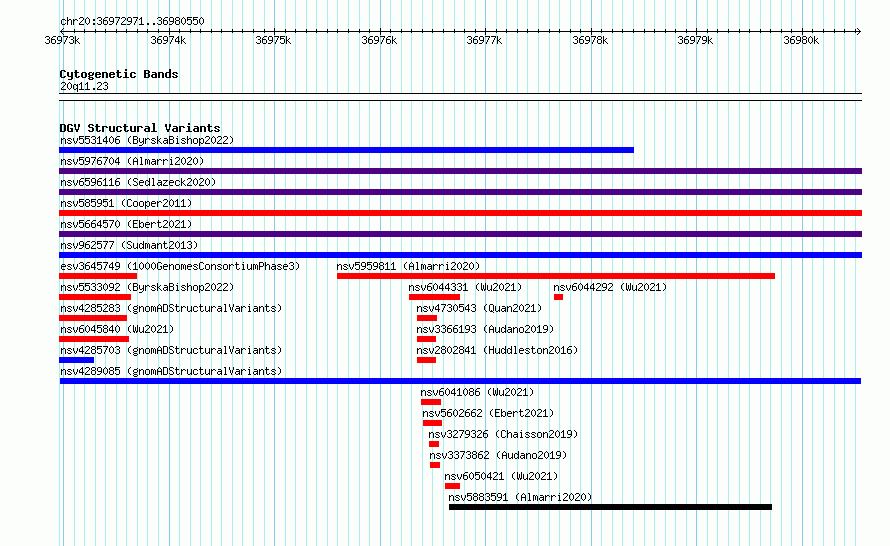Open nsv2802841 (Huddleston2016) label
Viewport: 890px width, 546px height.
click(x=497, y=350)
